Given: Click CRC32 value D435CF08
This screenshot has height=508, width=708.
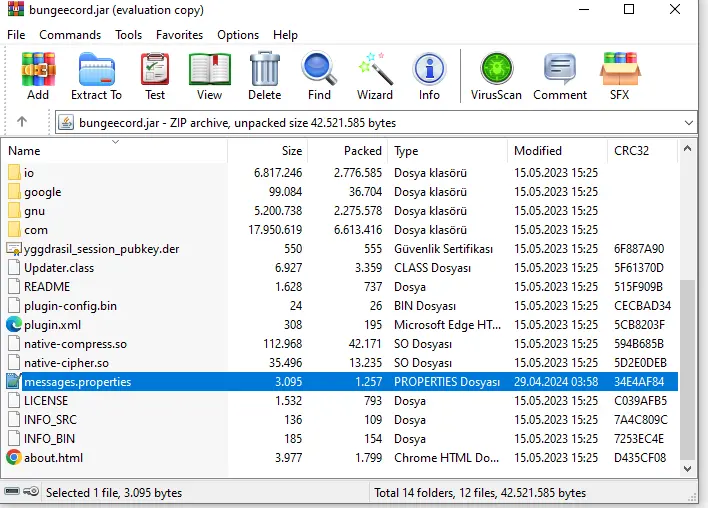Looking at the screenshot, I should point(640,457).
